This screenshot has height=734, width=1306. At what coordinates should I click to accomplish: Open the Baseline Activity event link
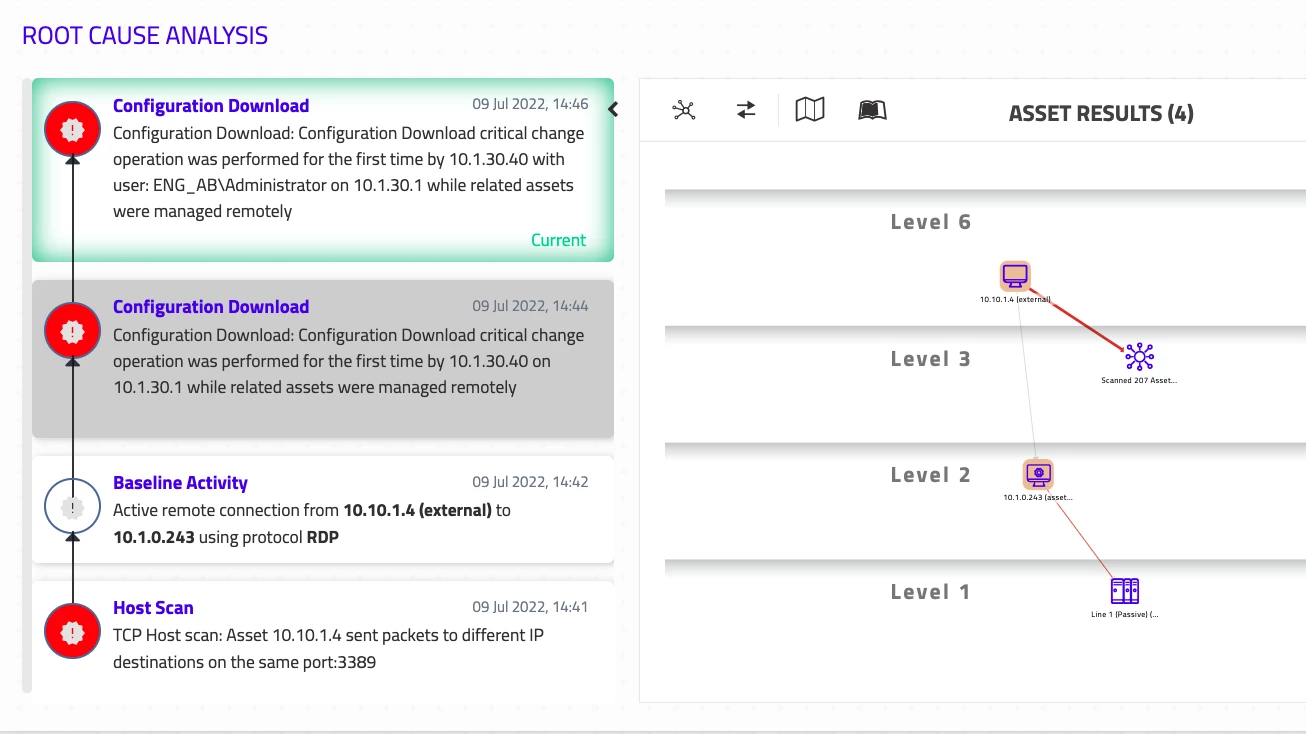click(180, 483)
